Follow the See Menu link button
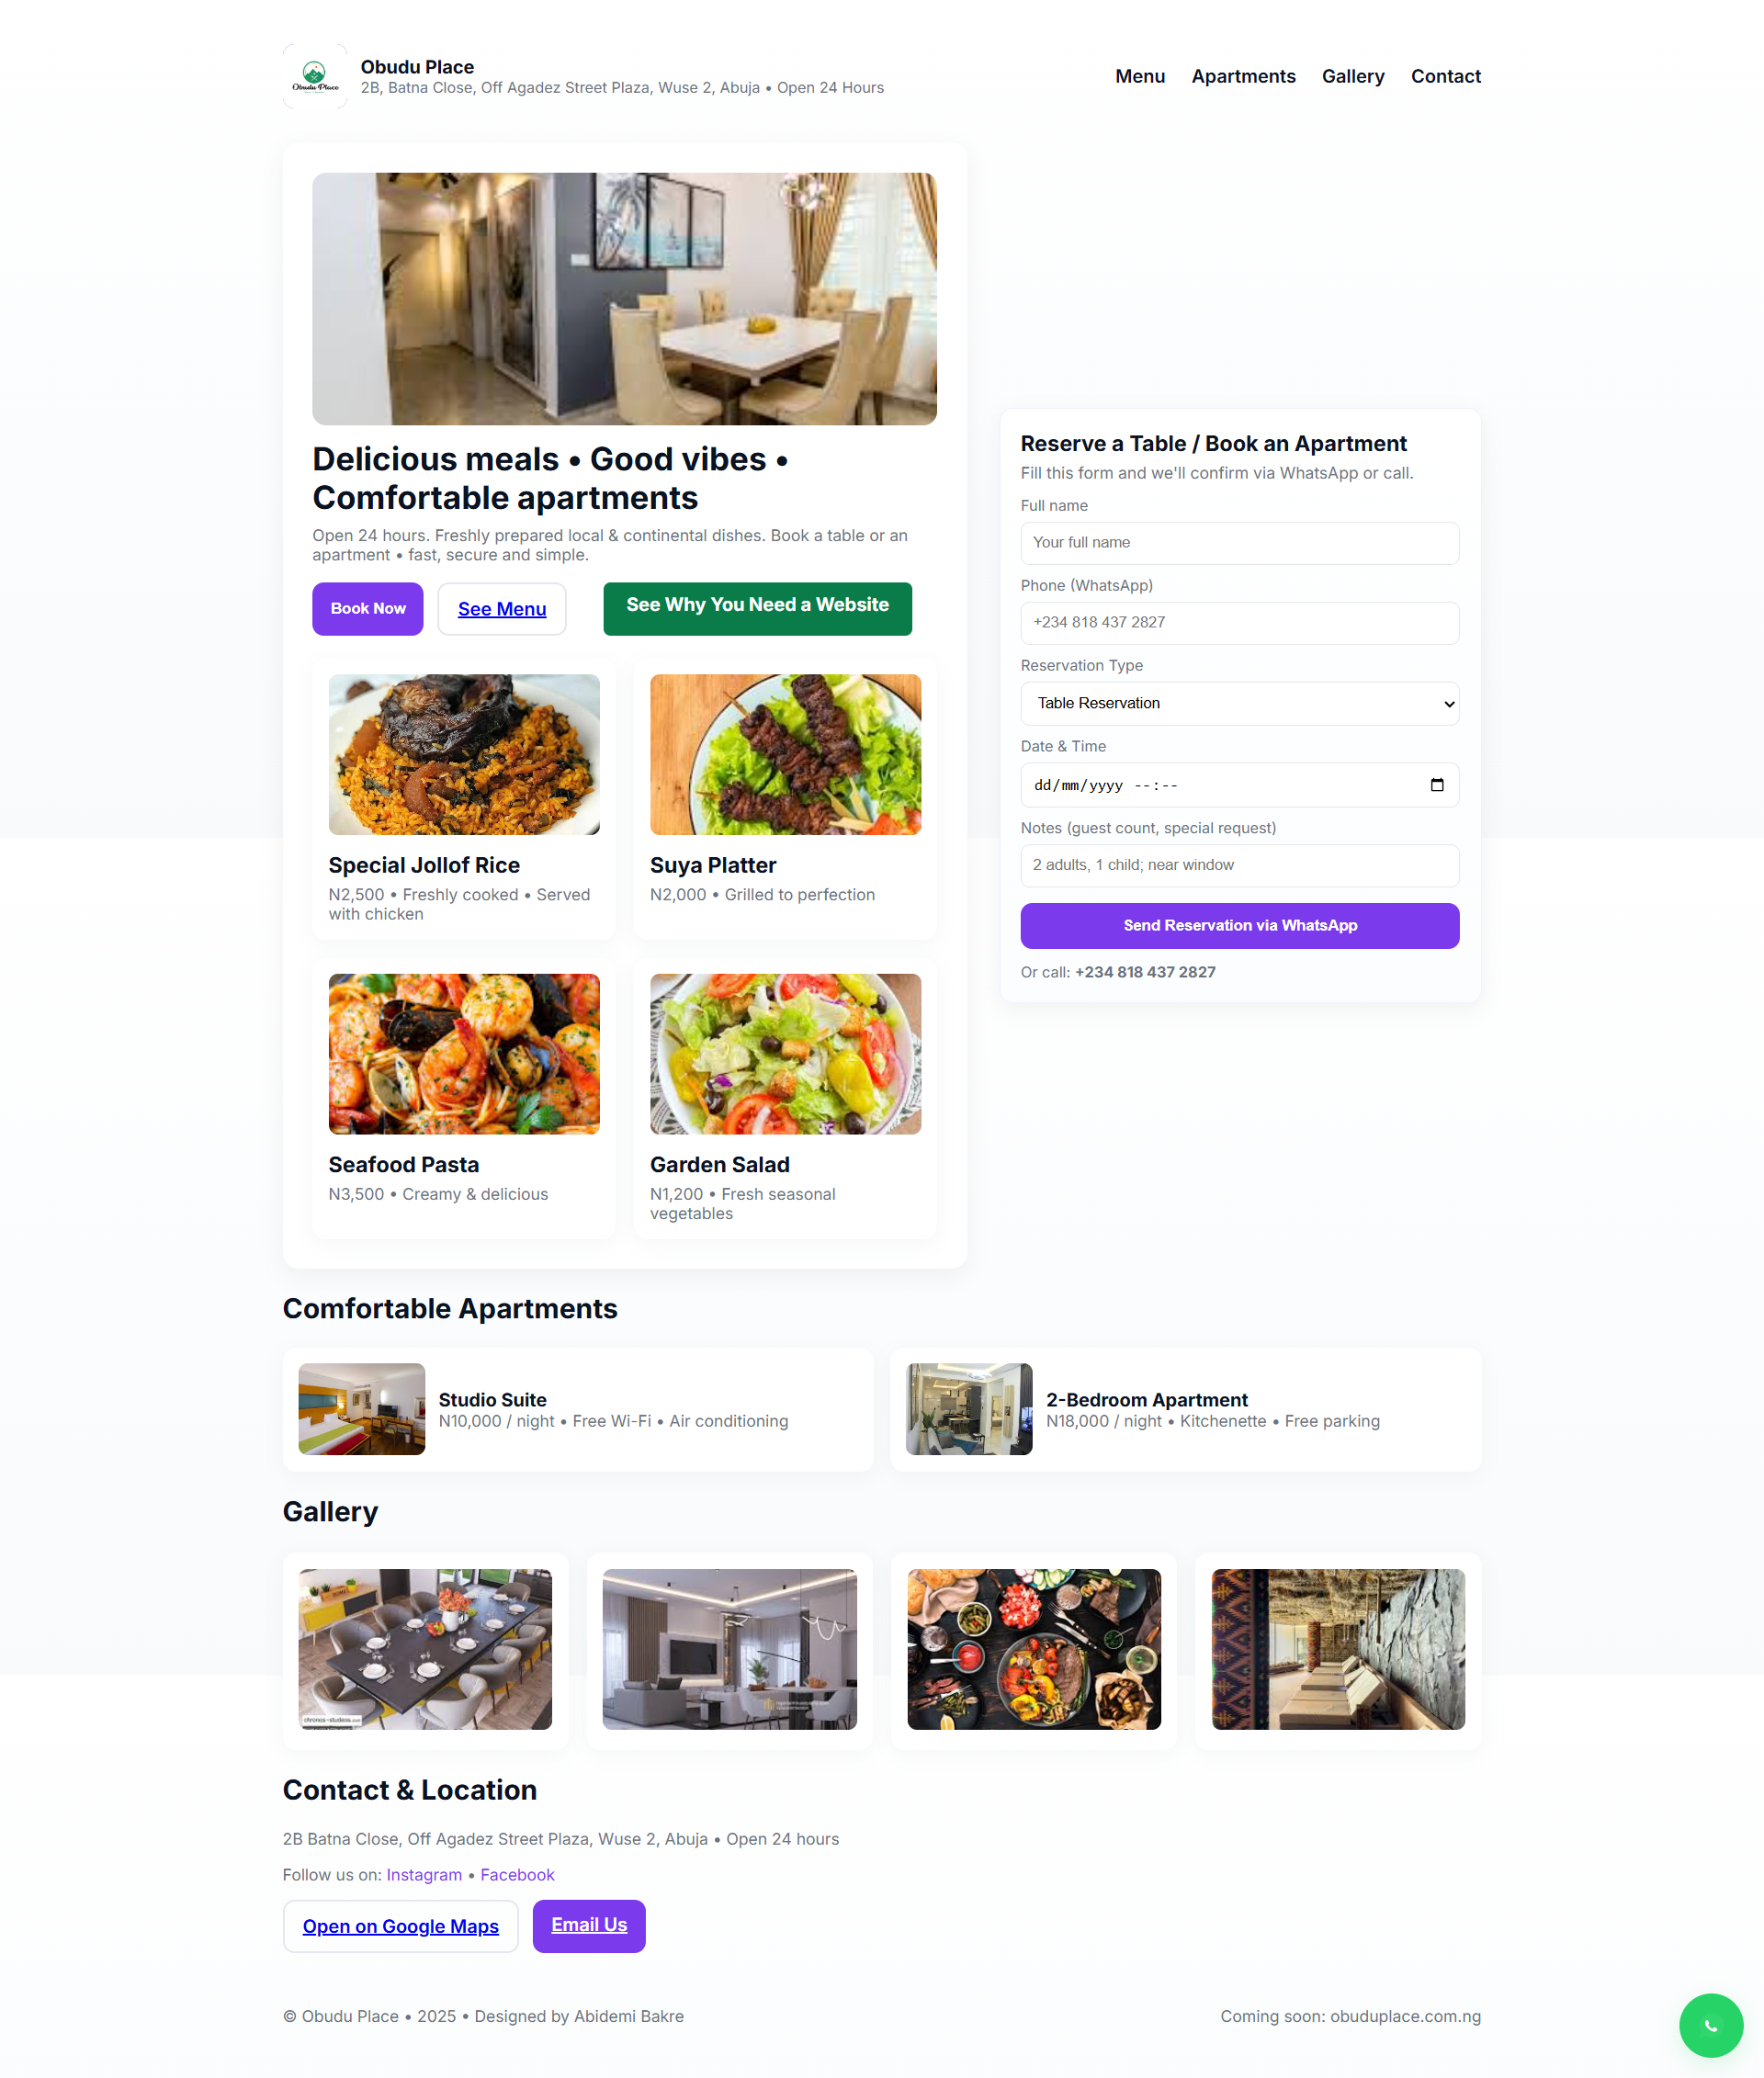The image size is (1764, 2078). [502, 608]
